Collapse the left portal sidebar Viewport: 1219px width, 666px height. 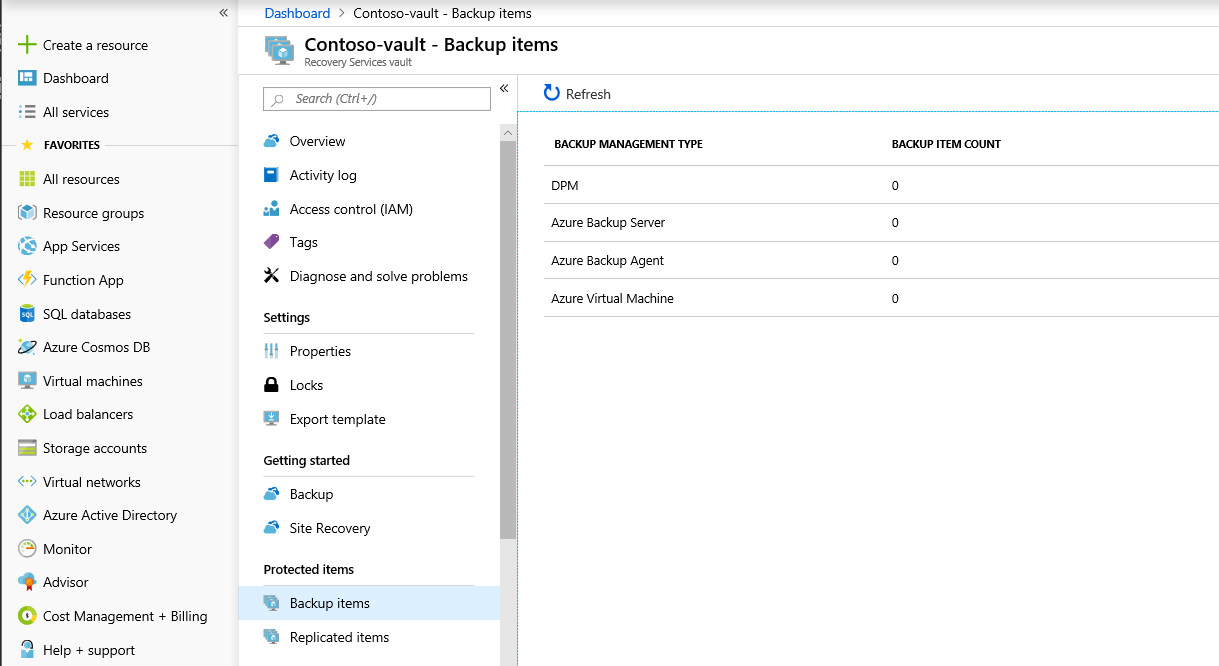point(224,13)
